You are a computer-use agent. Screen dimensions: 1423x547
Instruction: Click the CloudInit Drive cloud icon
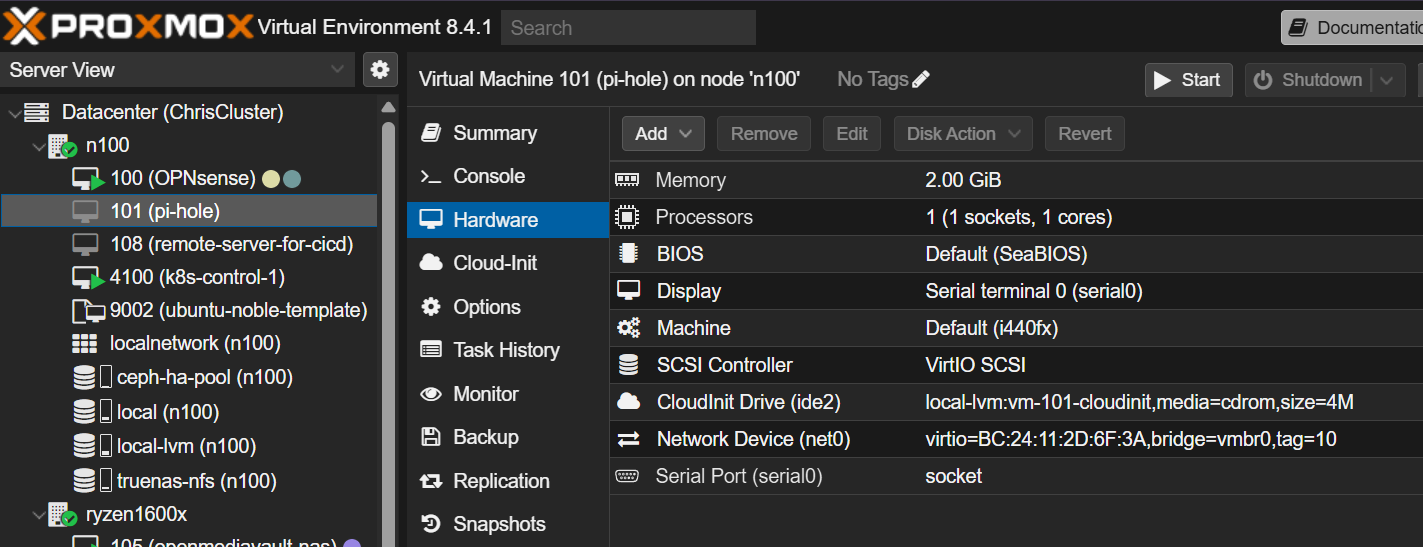[x=628, y=402]
